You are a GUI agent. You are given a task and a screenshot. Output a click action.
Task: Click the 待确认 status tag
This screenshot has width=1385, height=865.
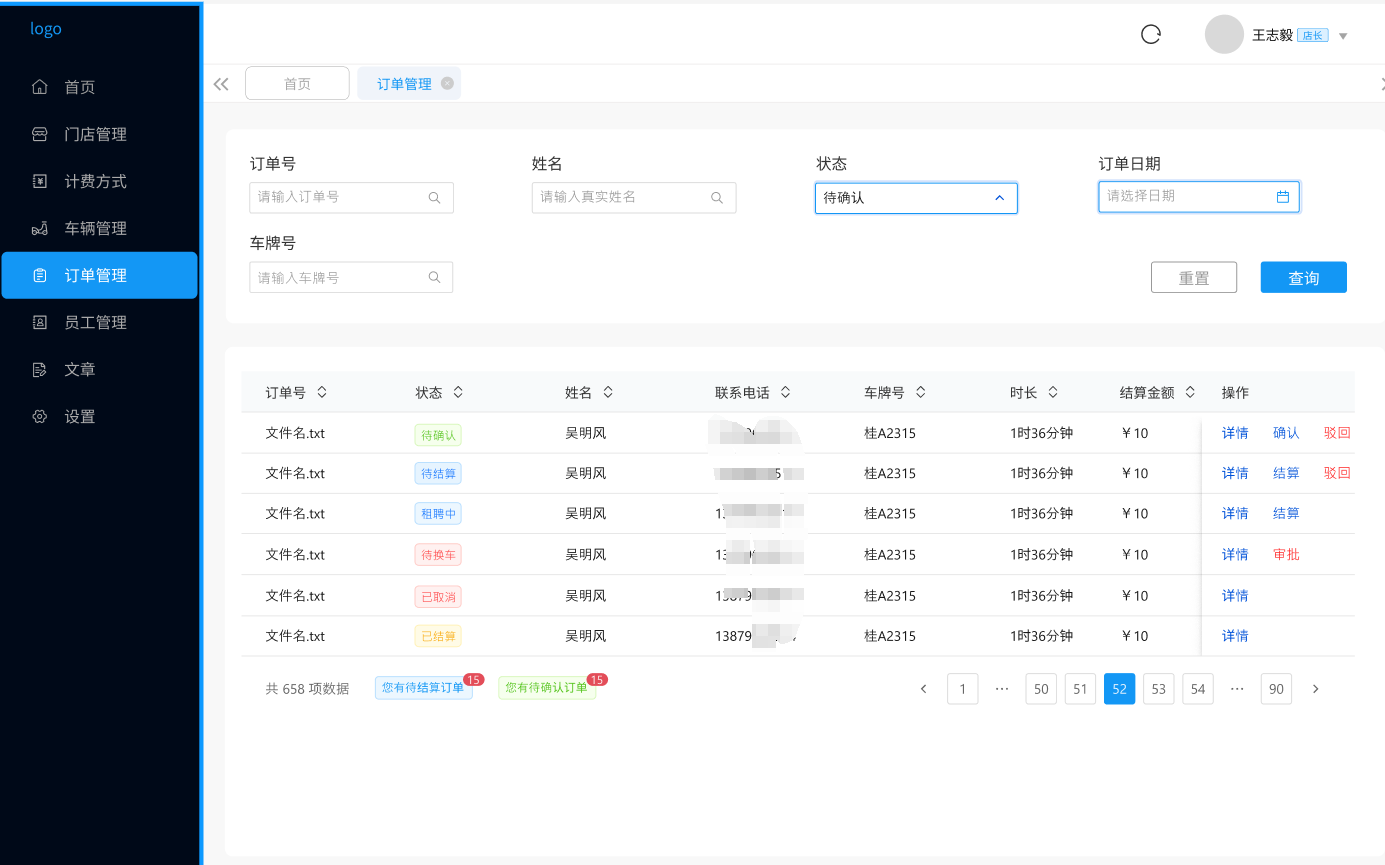click(438, 435)
